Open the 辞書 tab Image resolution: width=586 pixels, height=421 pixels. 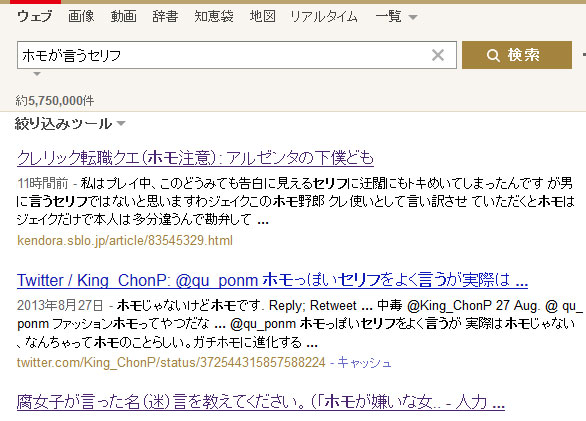165,16
